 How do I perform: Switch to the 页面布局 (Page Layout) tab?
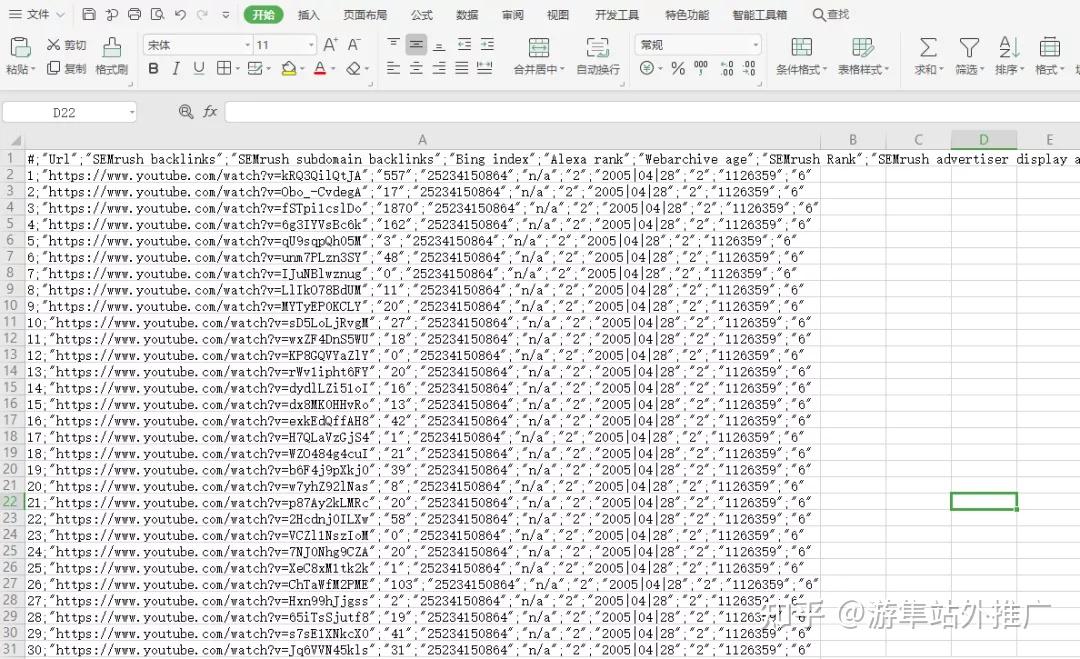point(365,14)
